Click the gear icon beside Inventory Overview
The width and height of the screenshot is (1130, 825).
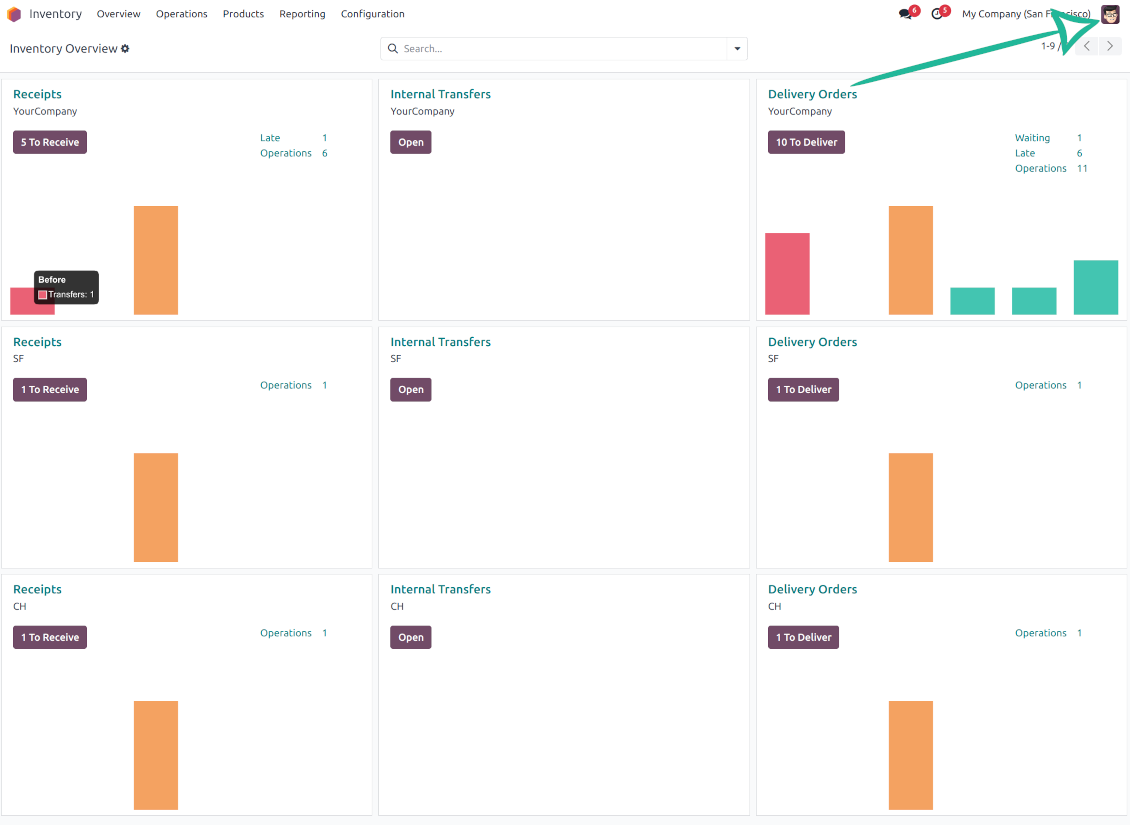tap(125, 49)
